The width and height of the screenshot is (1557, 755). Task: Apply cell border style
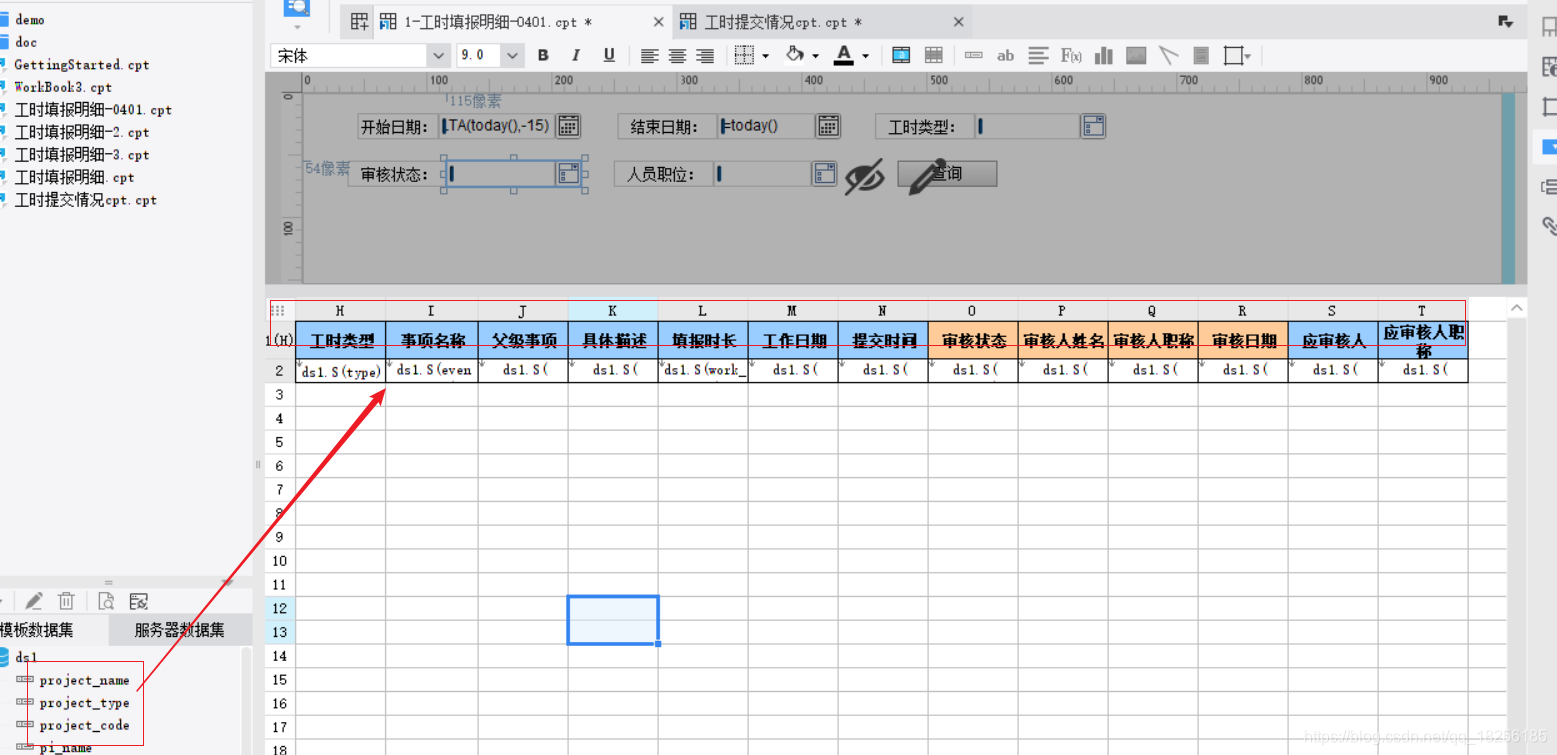[744, 55]
